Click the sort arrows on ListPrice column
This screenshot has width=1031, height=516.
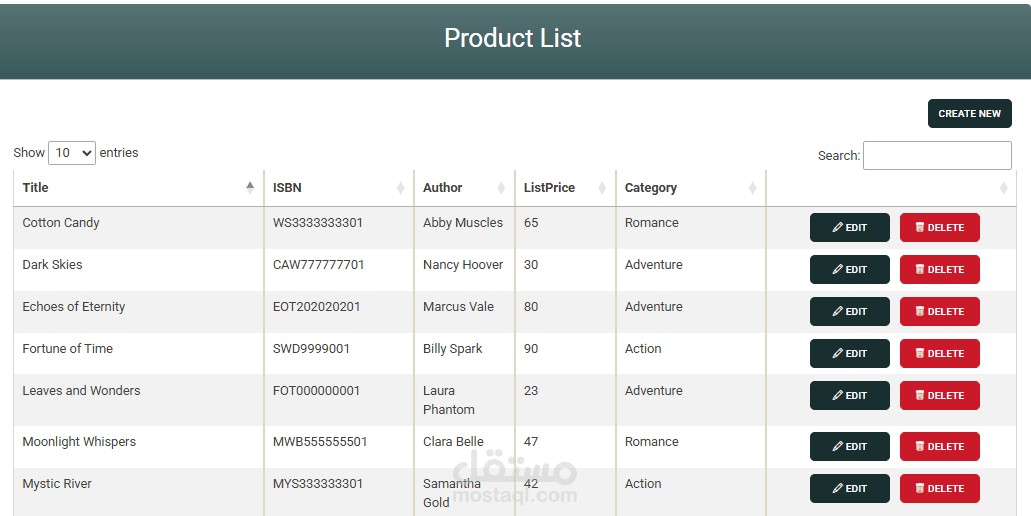602,188
